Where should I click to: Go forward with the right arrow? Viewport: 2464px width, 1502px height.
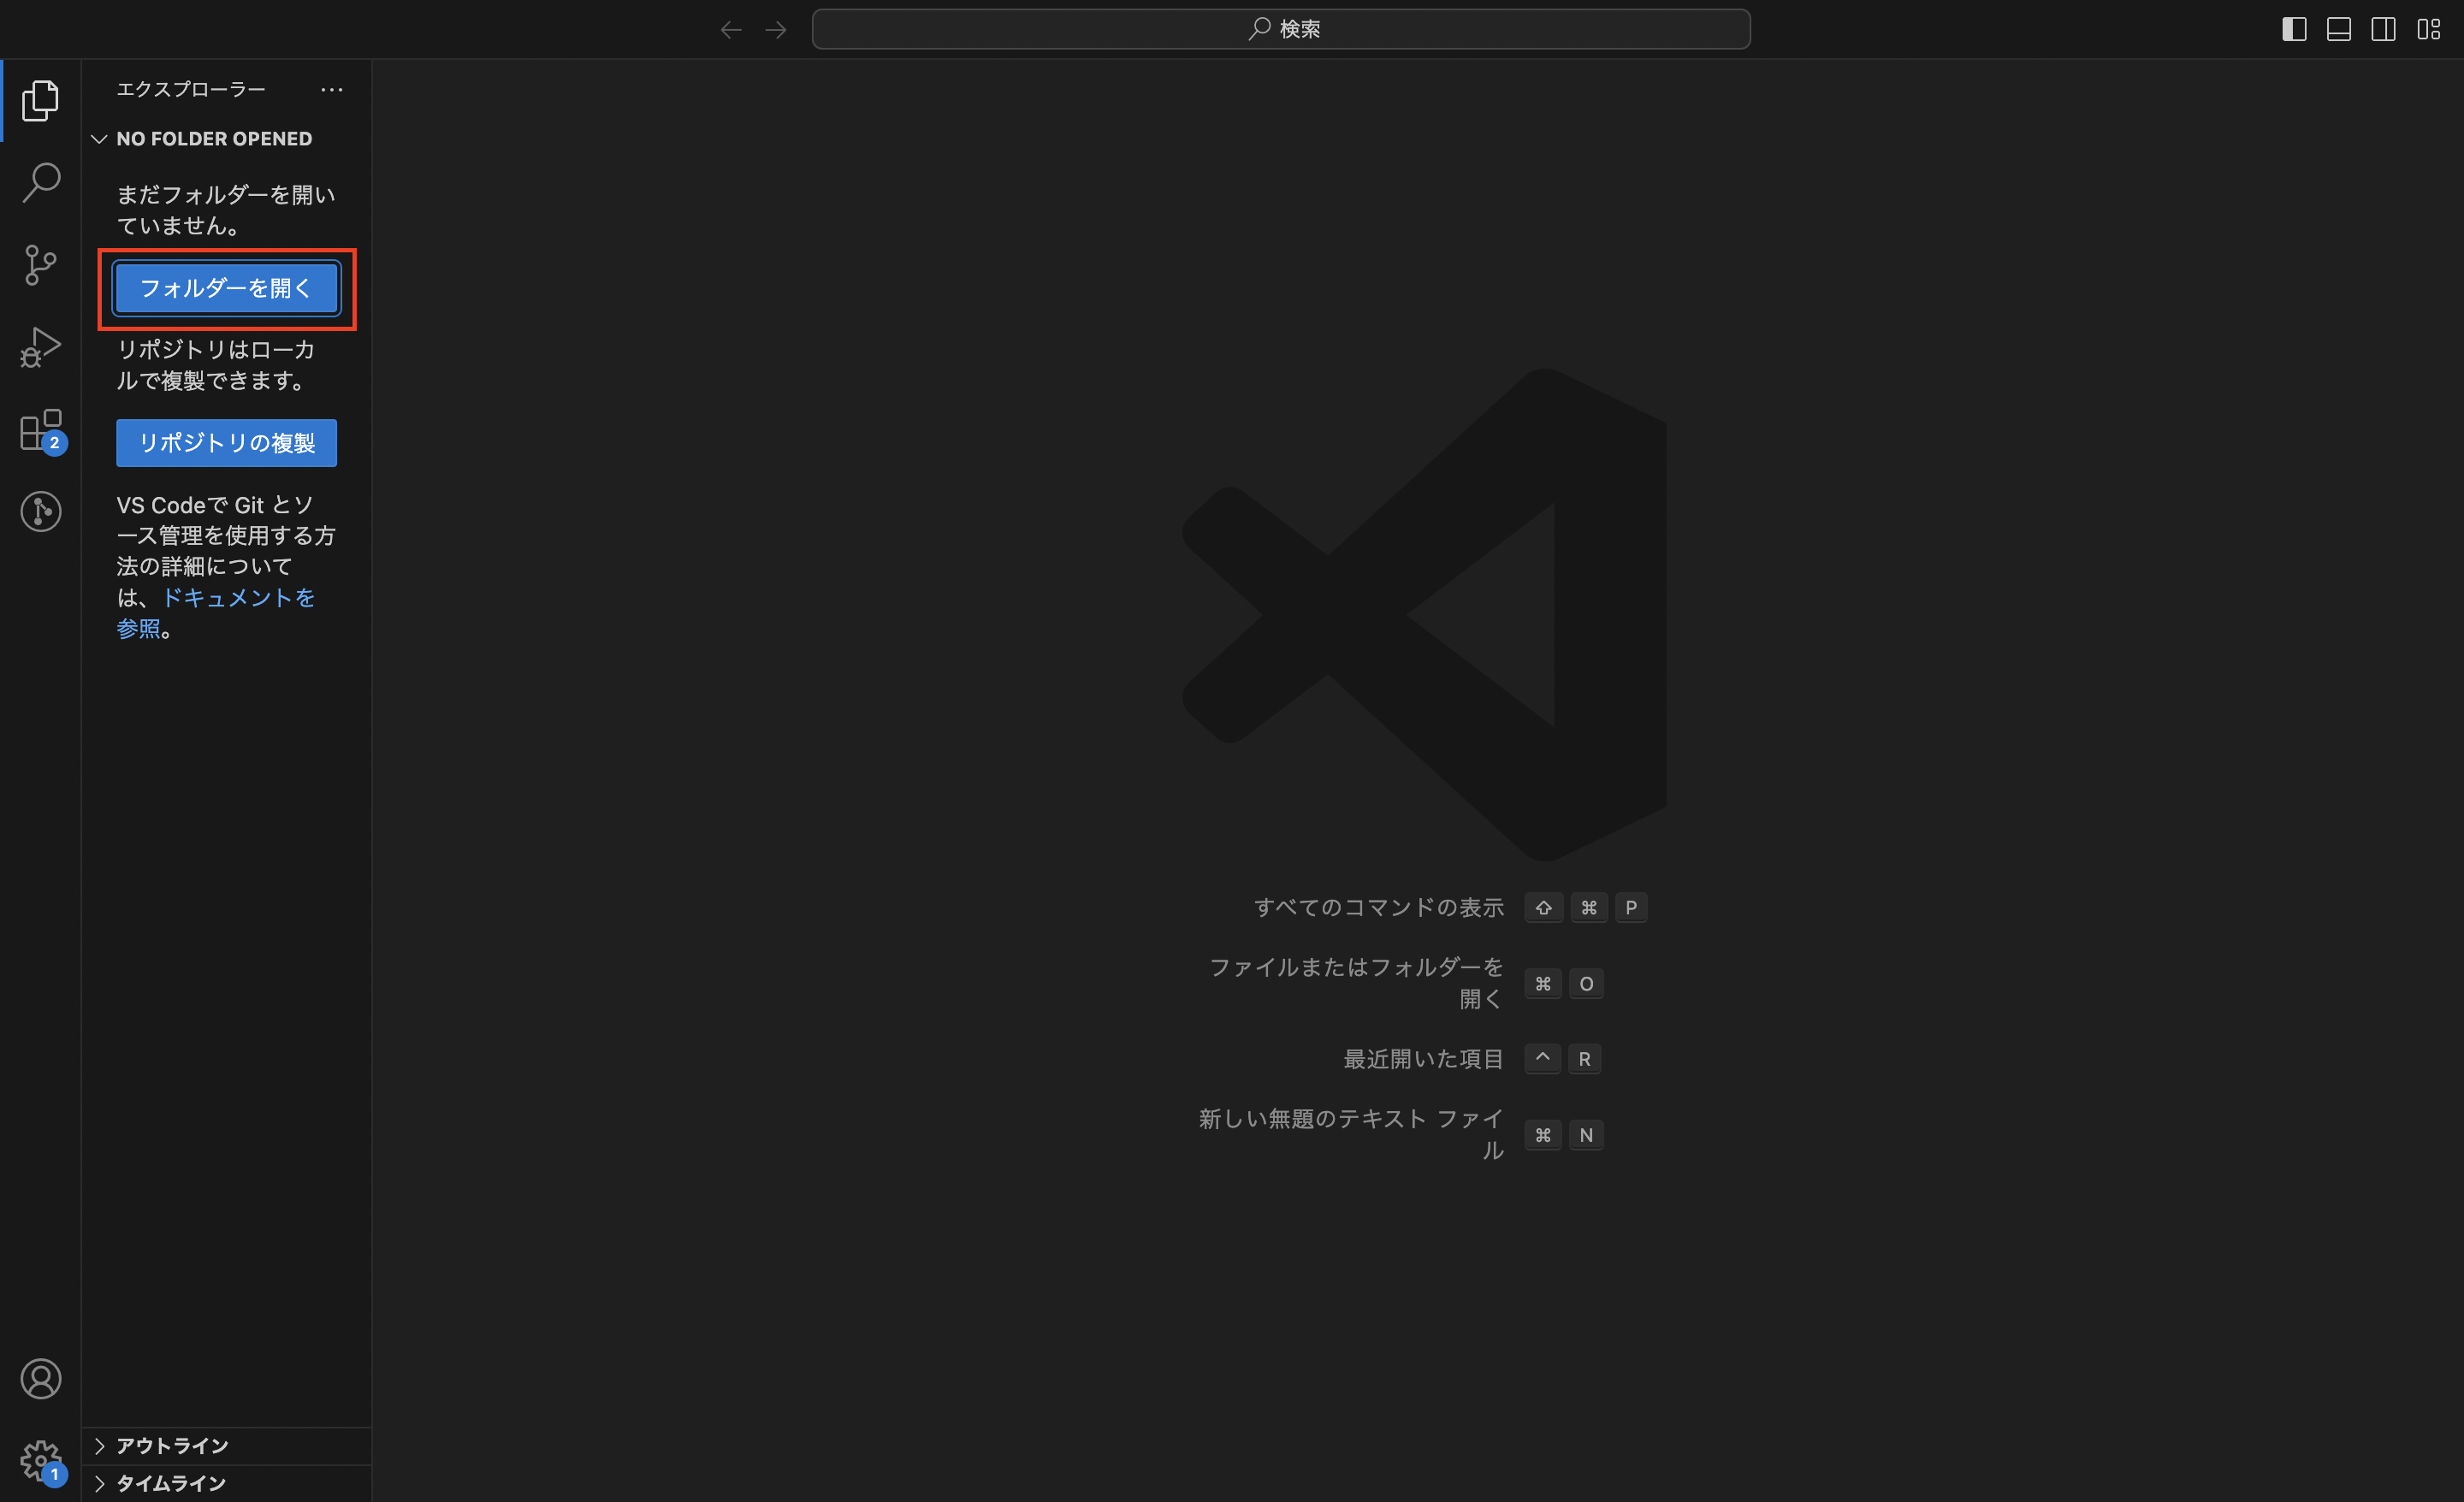(776, 30)
